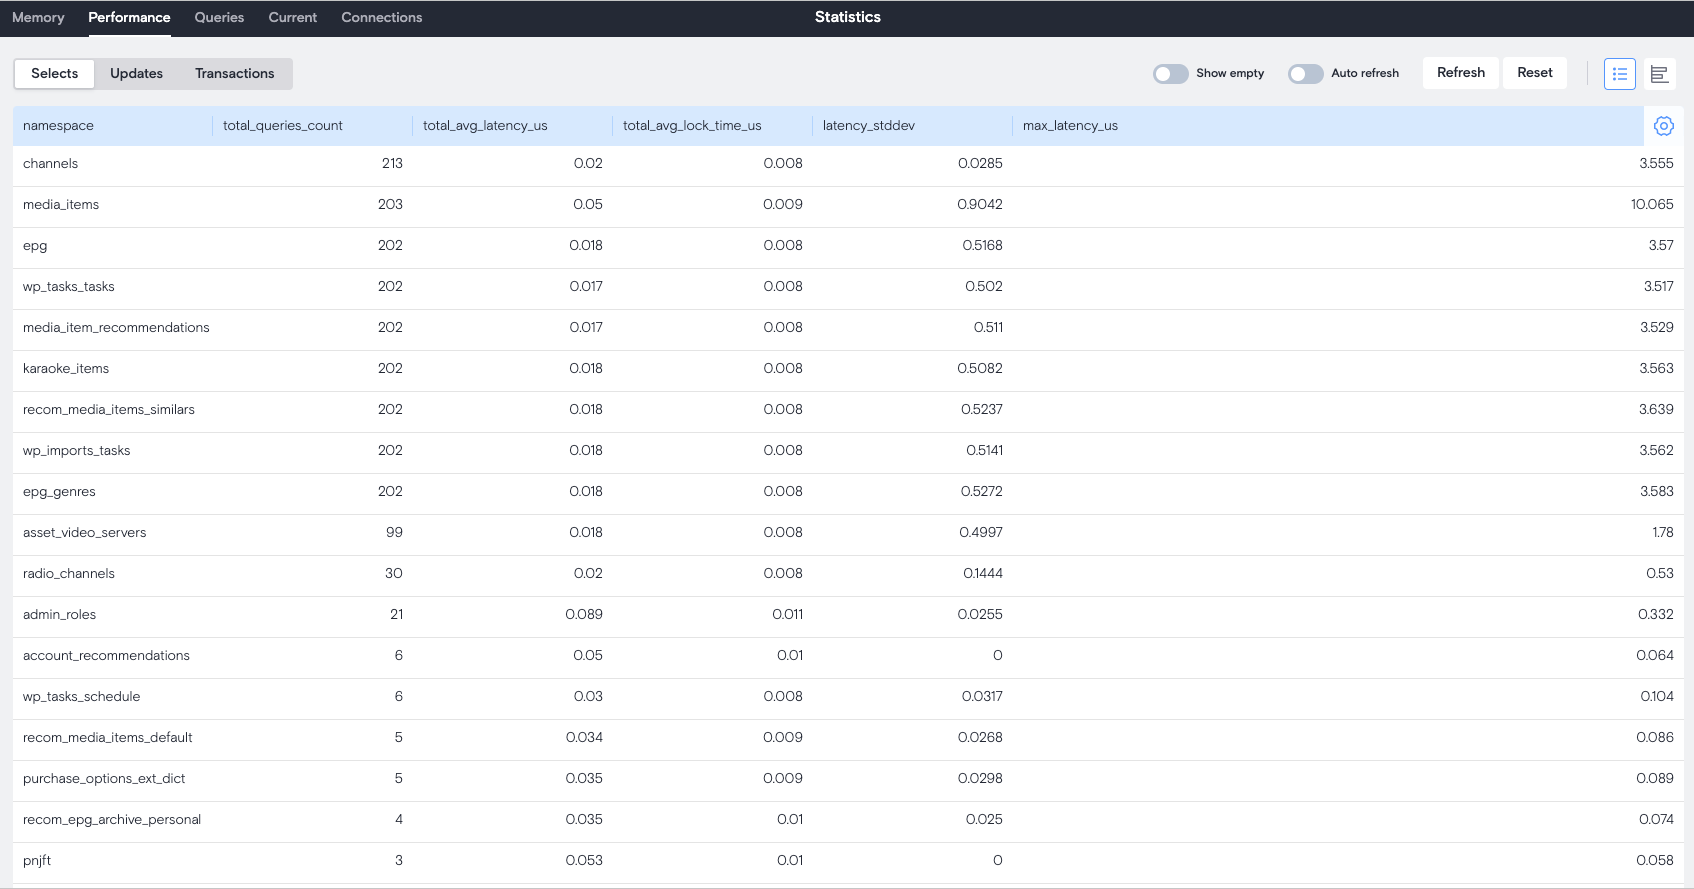Open the Connections tab
Screen dimensions: 1694x889
click(381, 18)
